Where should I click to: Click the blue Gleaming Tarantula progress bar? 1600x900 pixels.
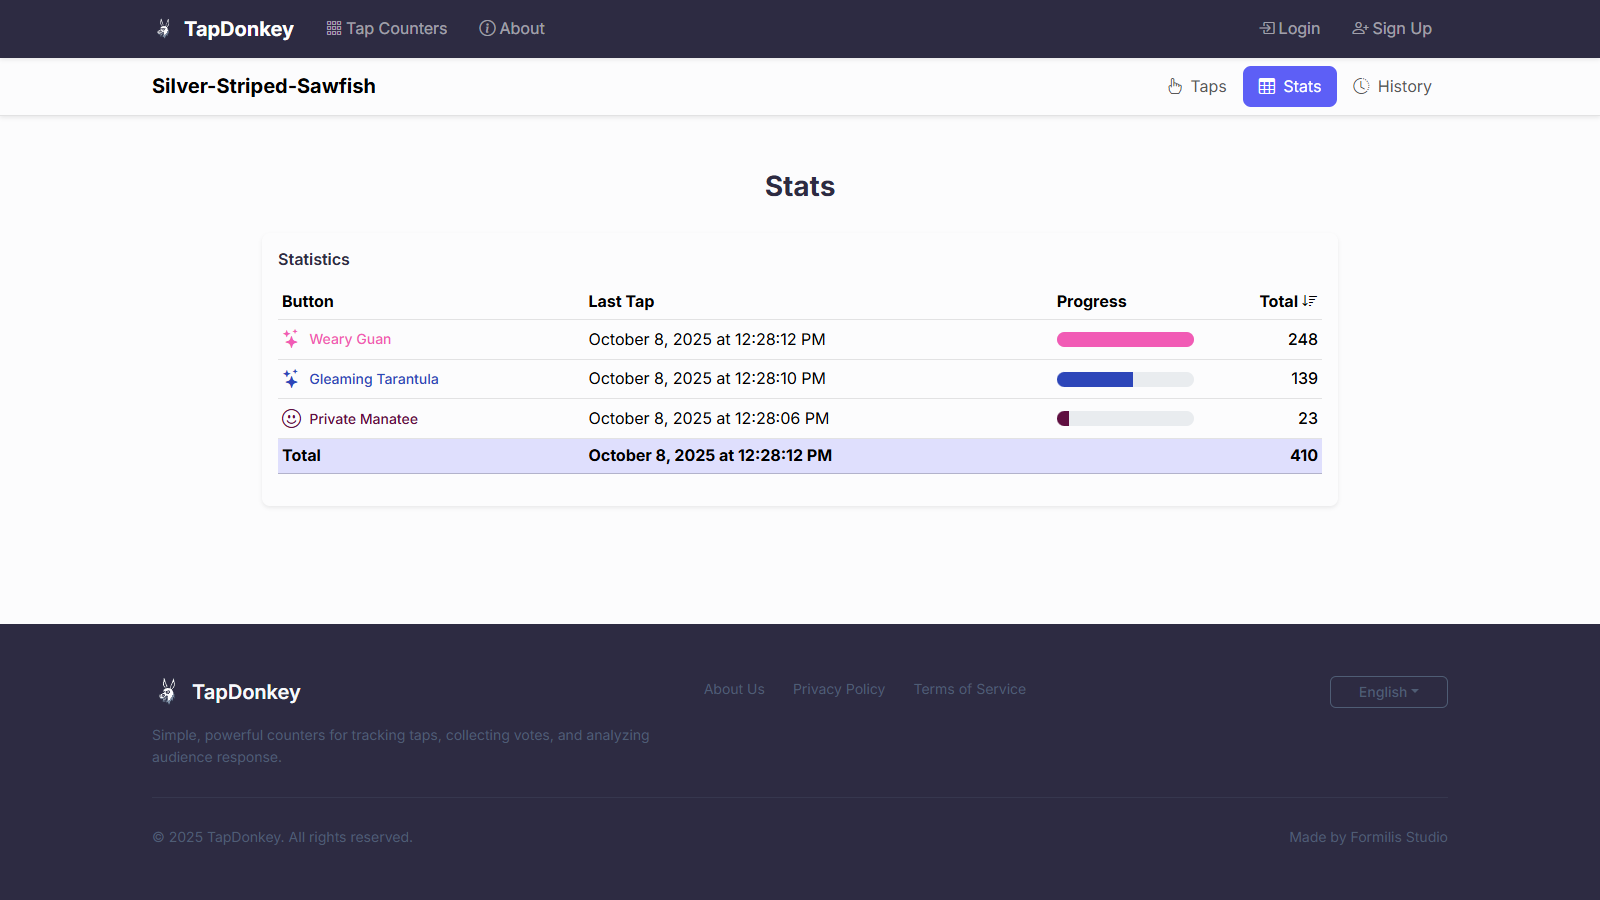[x=1125, y=379]
